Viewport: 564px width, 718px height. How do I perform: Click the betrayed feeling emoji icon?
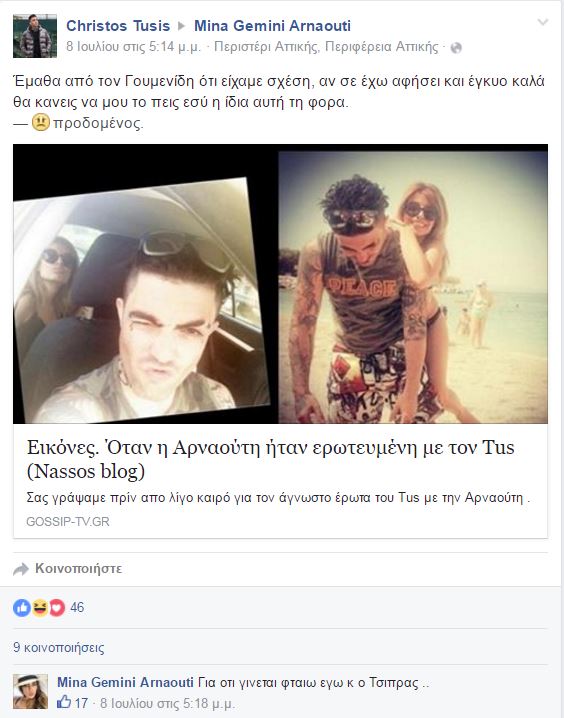pyautogui.click(x=40, y=122)
